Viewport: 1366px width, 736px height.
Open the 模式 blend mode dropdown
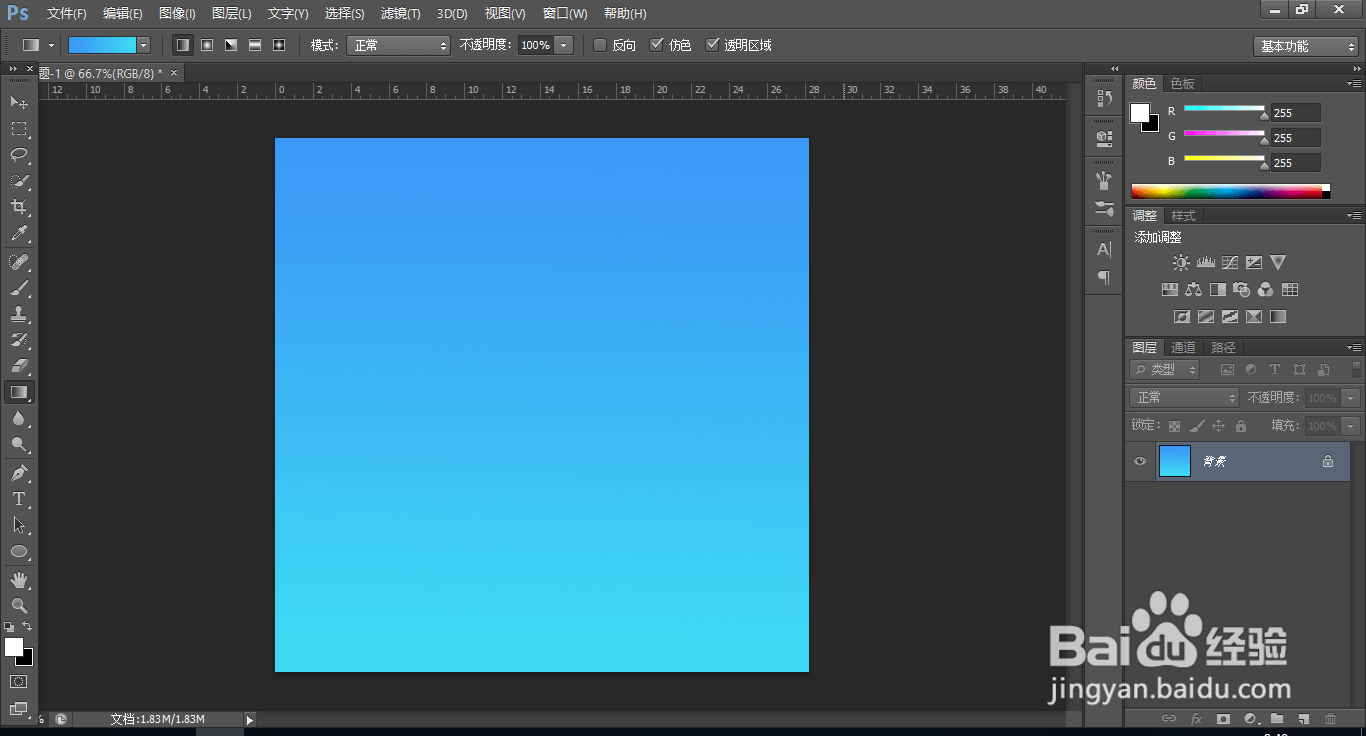398,45
